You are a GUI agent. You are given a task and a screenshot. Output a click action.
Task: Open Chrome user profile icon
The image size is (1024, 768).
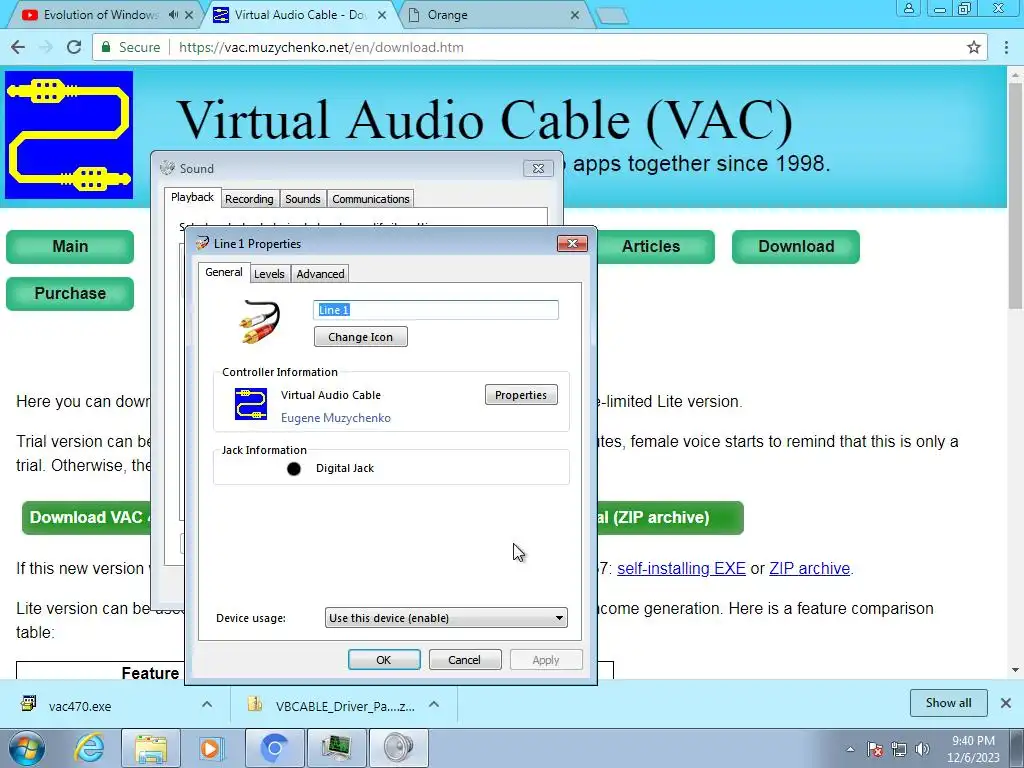point(908,8)
